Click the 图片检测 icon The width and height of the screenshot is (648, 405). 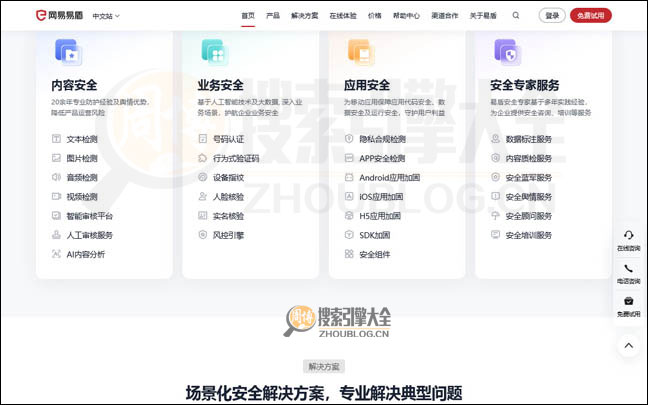(x=56, y=158)
